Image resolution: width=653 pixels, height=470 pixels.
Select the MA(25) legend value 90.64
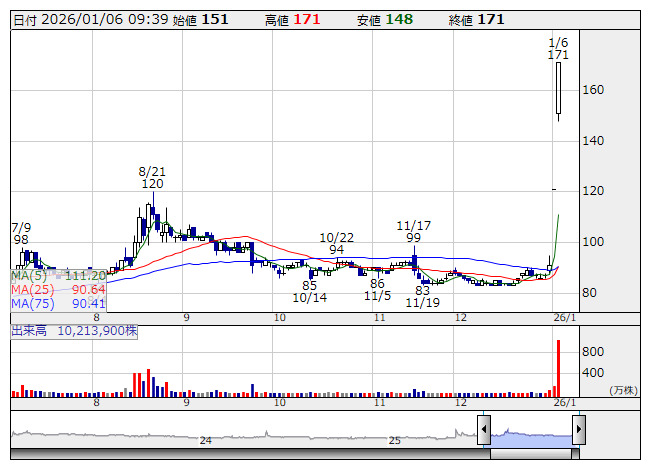click(87, 289)
